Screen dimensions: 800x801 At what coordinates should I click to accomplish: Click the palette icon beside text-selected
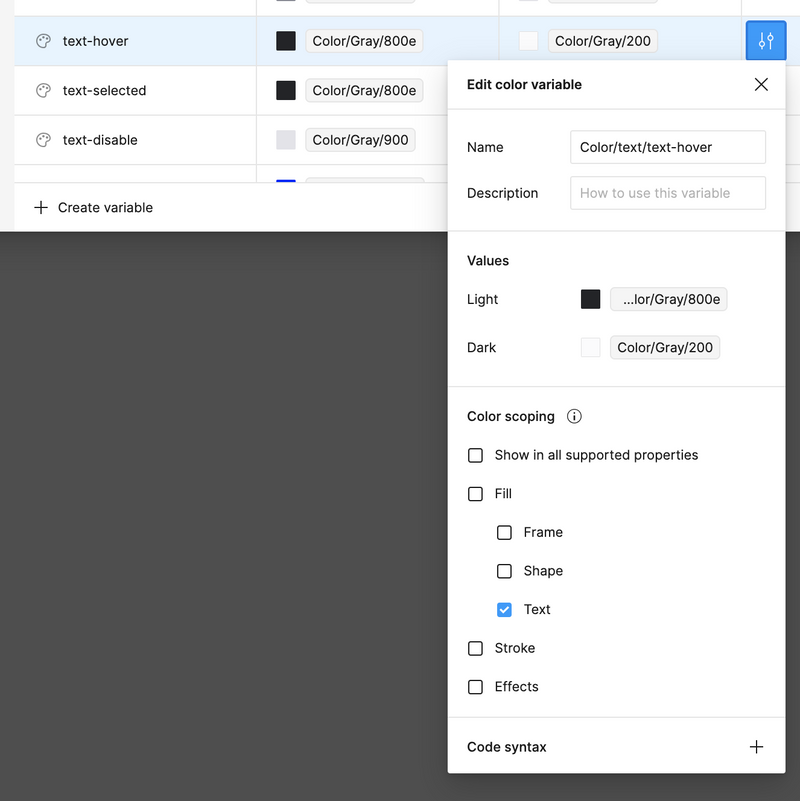pos(43,90)
